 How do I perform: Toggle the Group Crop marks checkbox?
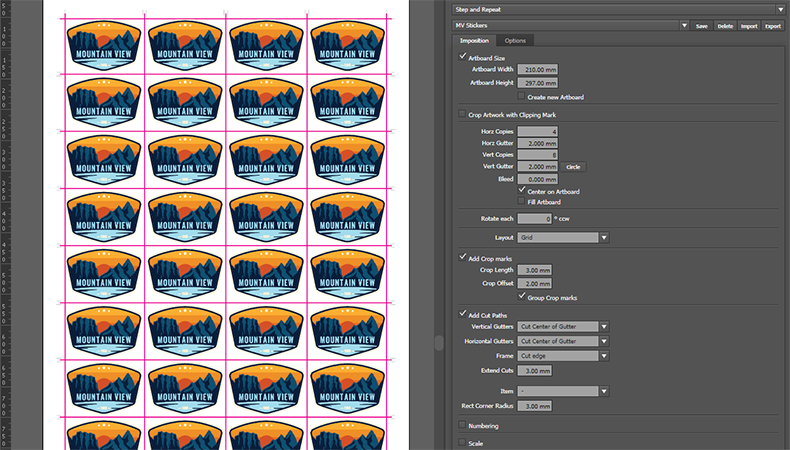(x=521, y=297)
